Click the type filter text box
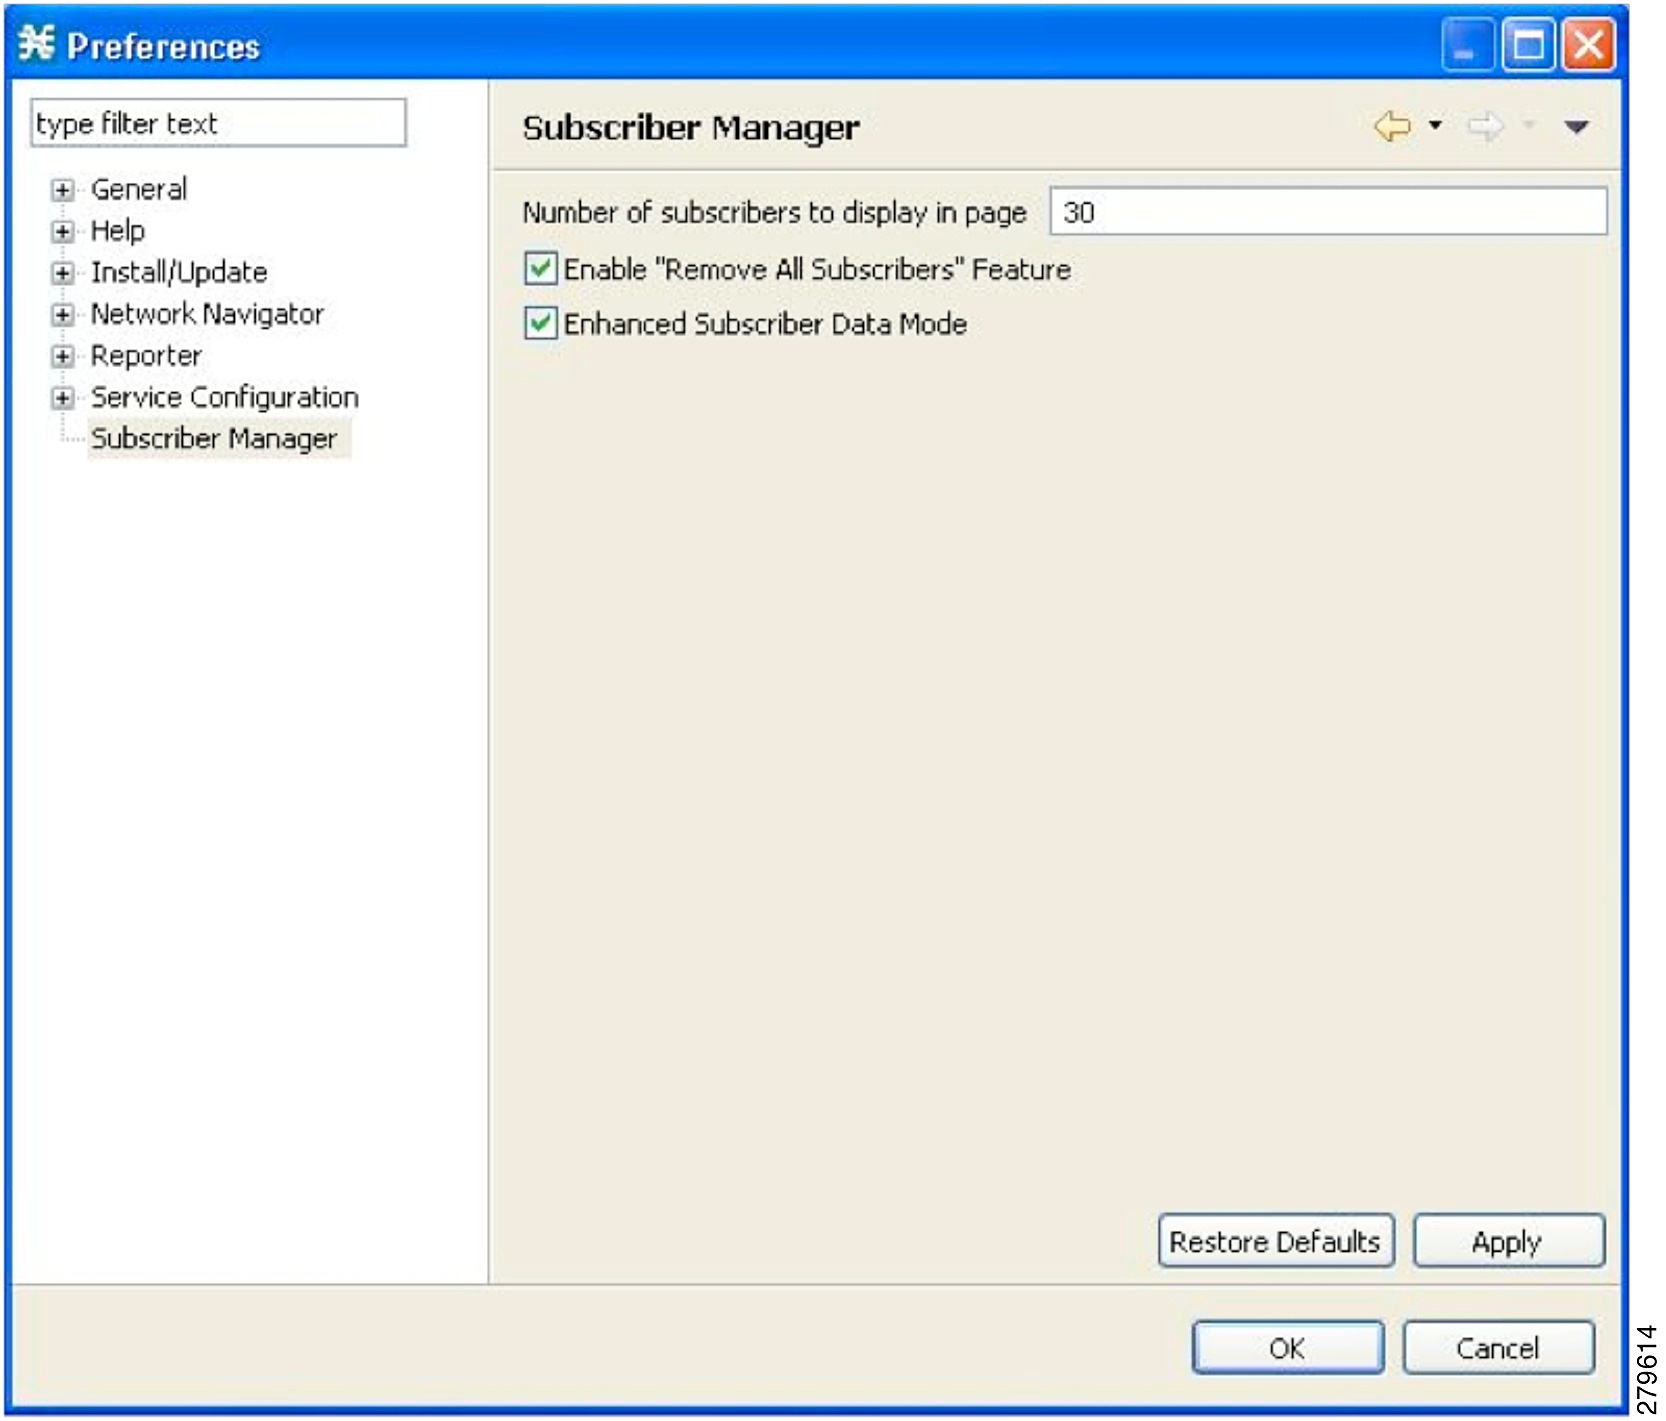The height and width of the screenshot is (1421, 1666). (x=218, y=124)
